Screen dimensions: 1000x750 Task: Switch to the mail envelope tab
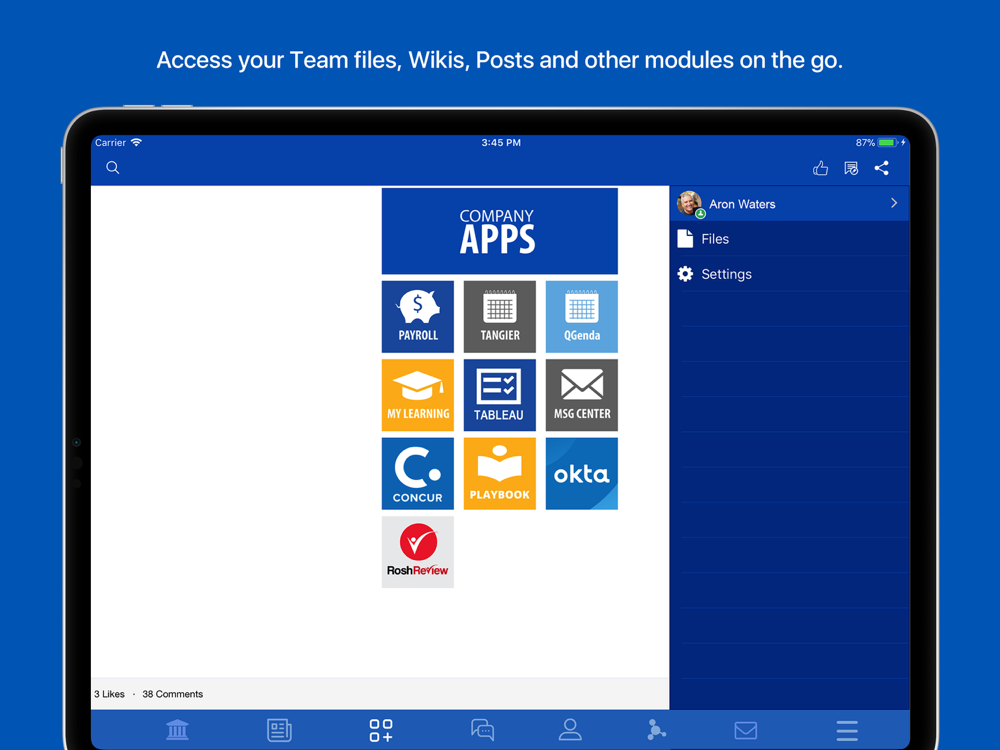[746, 730]
